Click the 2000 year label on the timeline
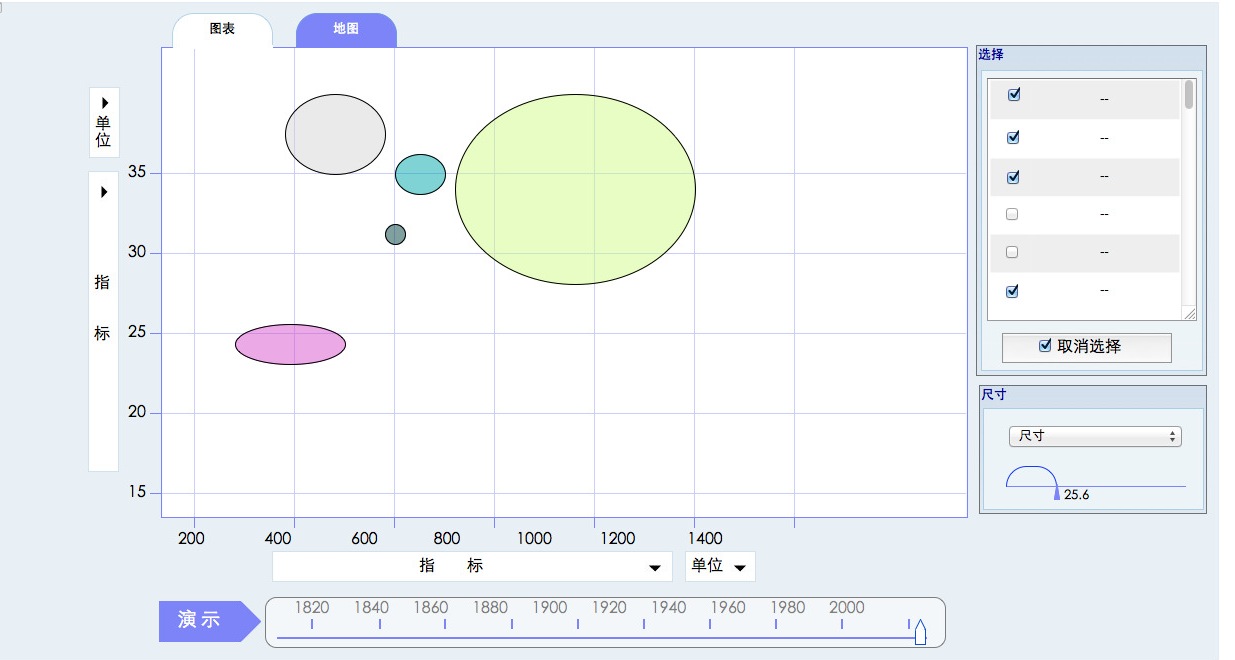This screenshot has width=1235, height=660. 847,608
